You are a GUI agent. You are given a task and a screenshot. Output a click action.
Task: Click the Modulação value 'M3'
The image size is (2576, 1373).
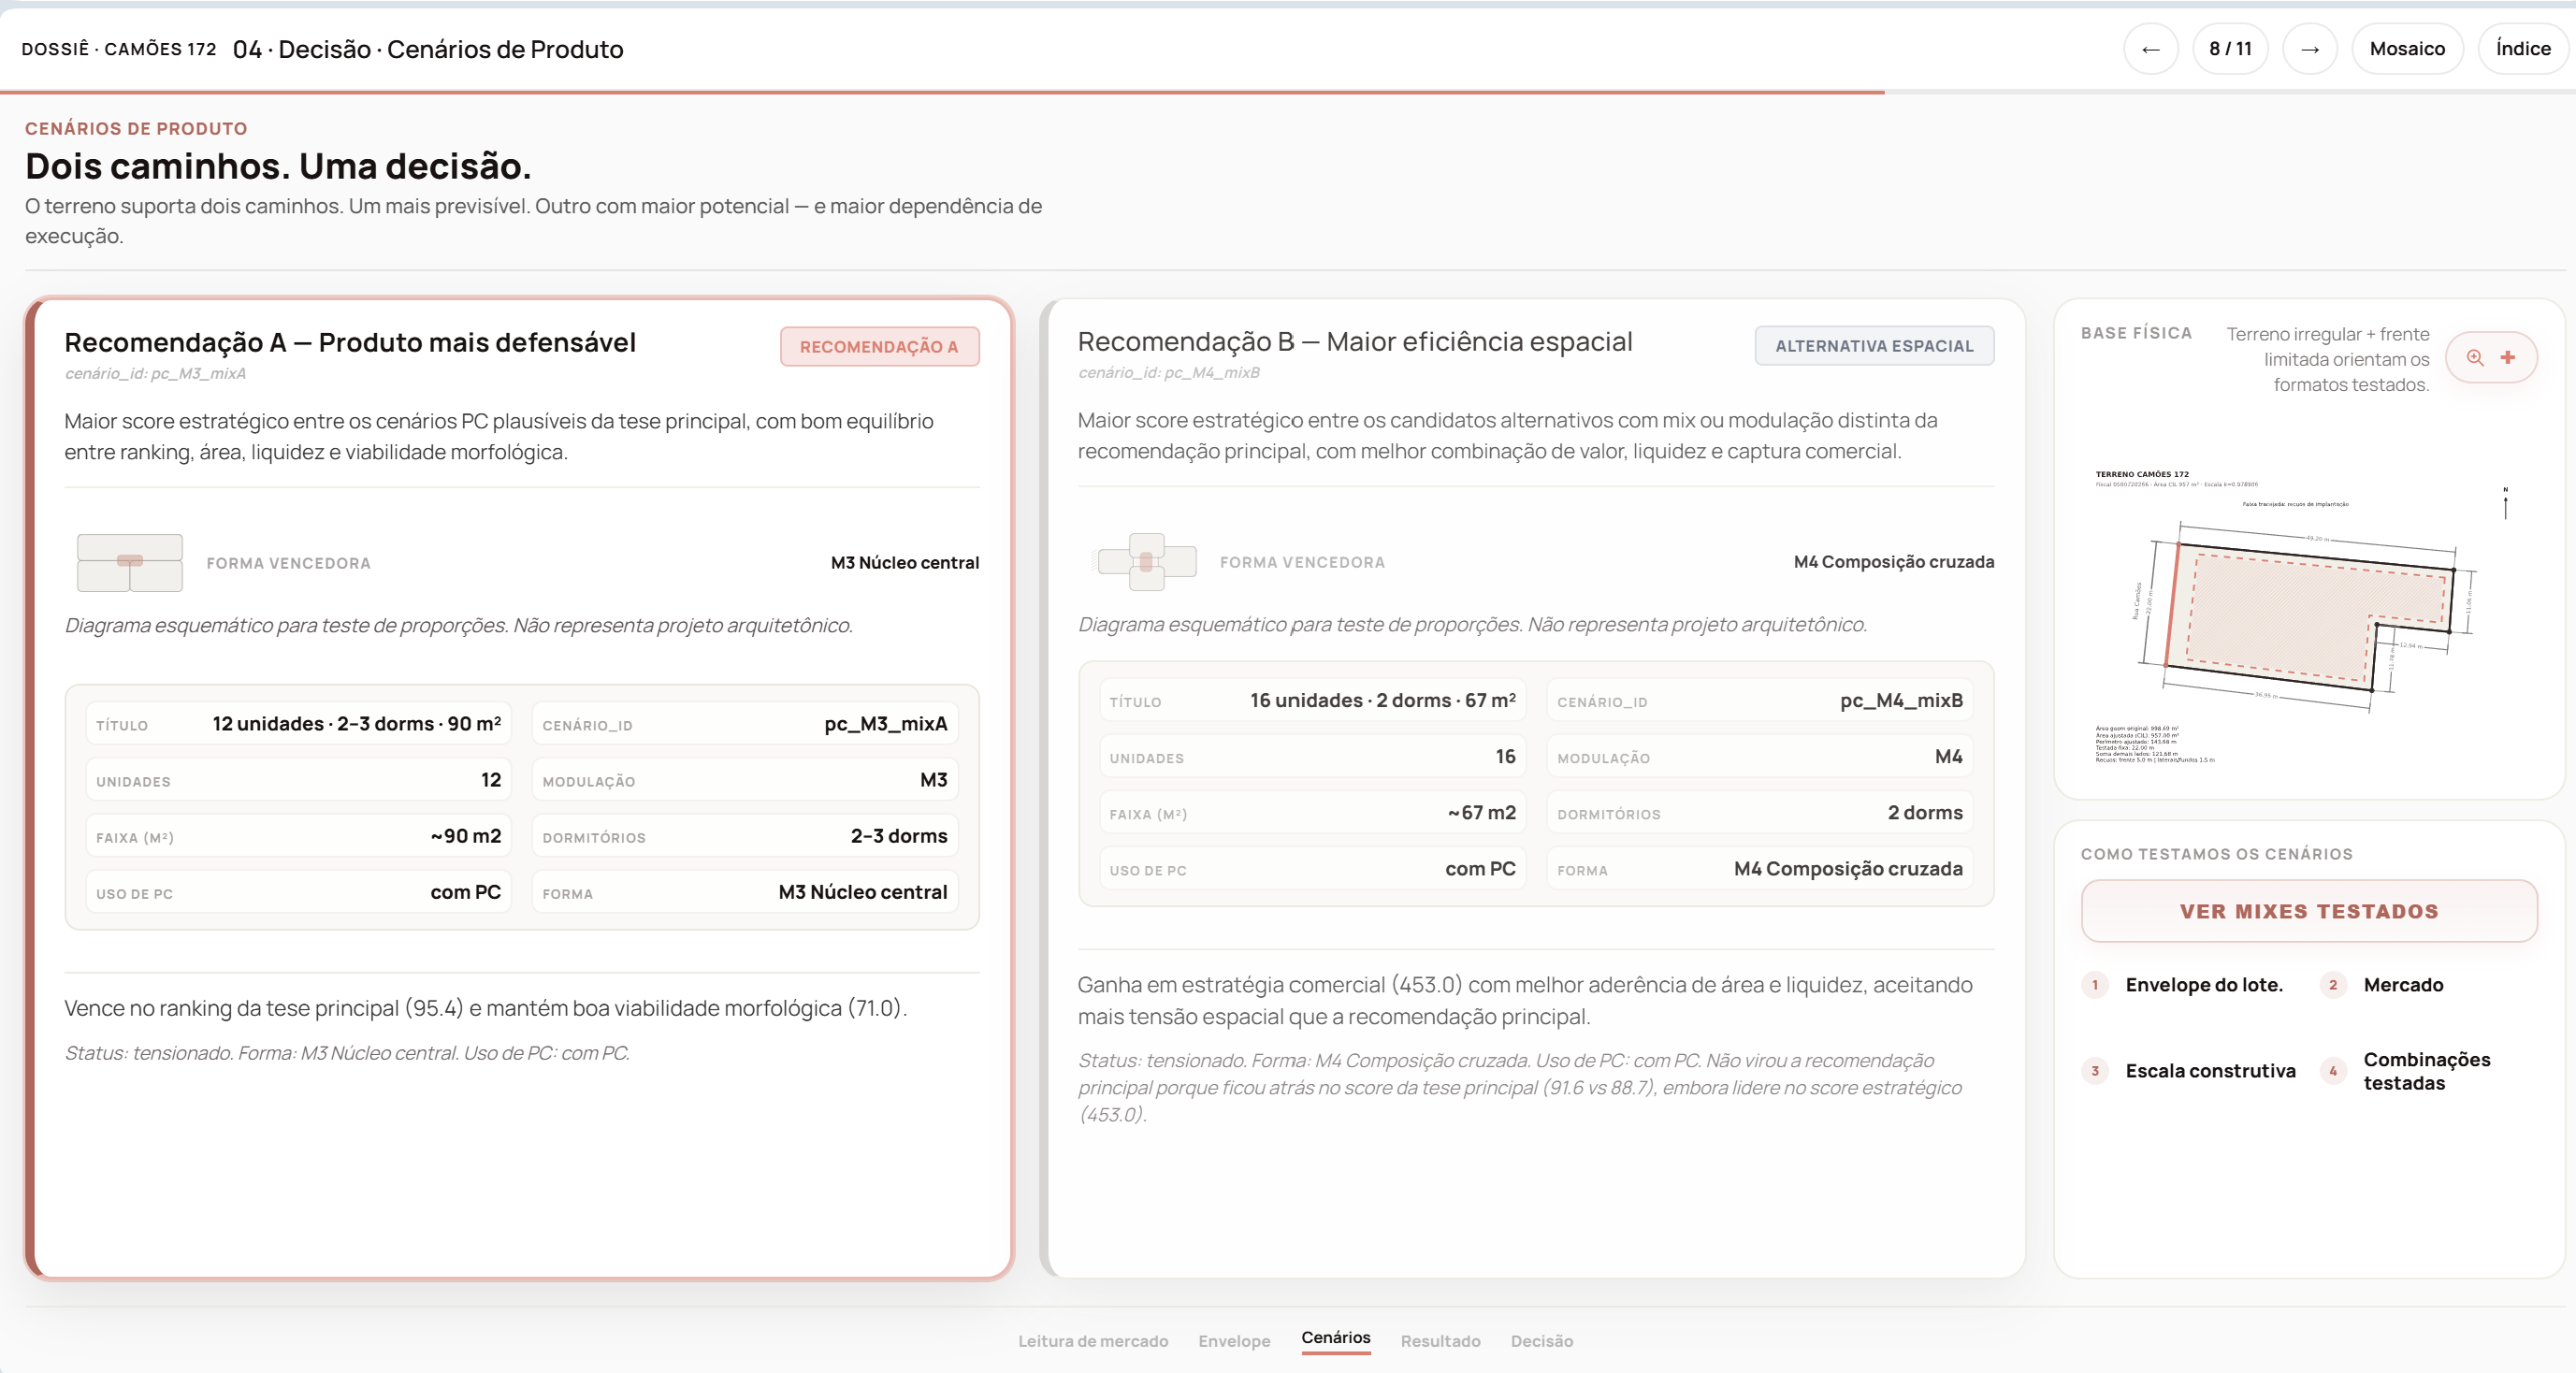(x=934, y=780)
